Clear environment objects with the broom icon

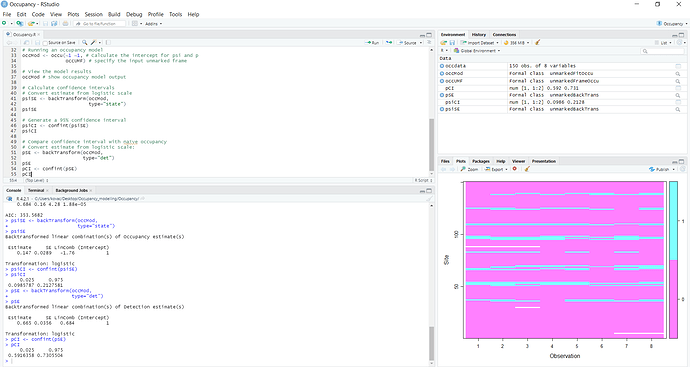[x=537, y=43]
